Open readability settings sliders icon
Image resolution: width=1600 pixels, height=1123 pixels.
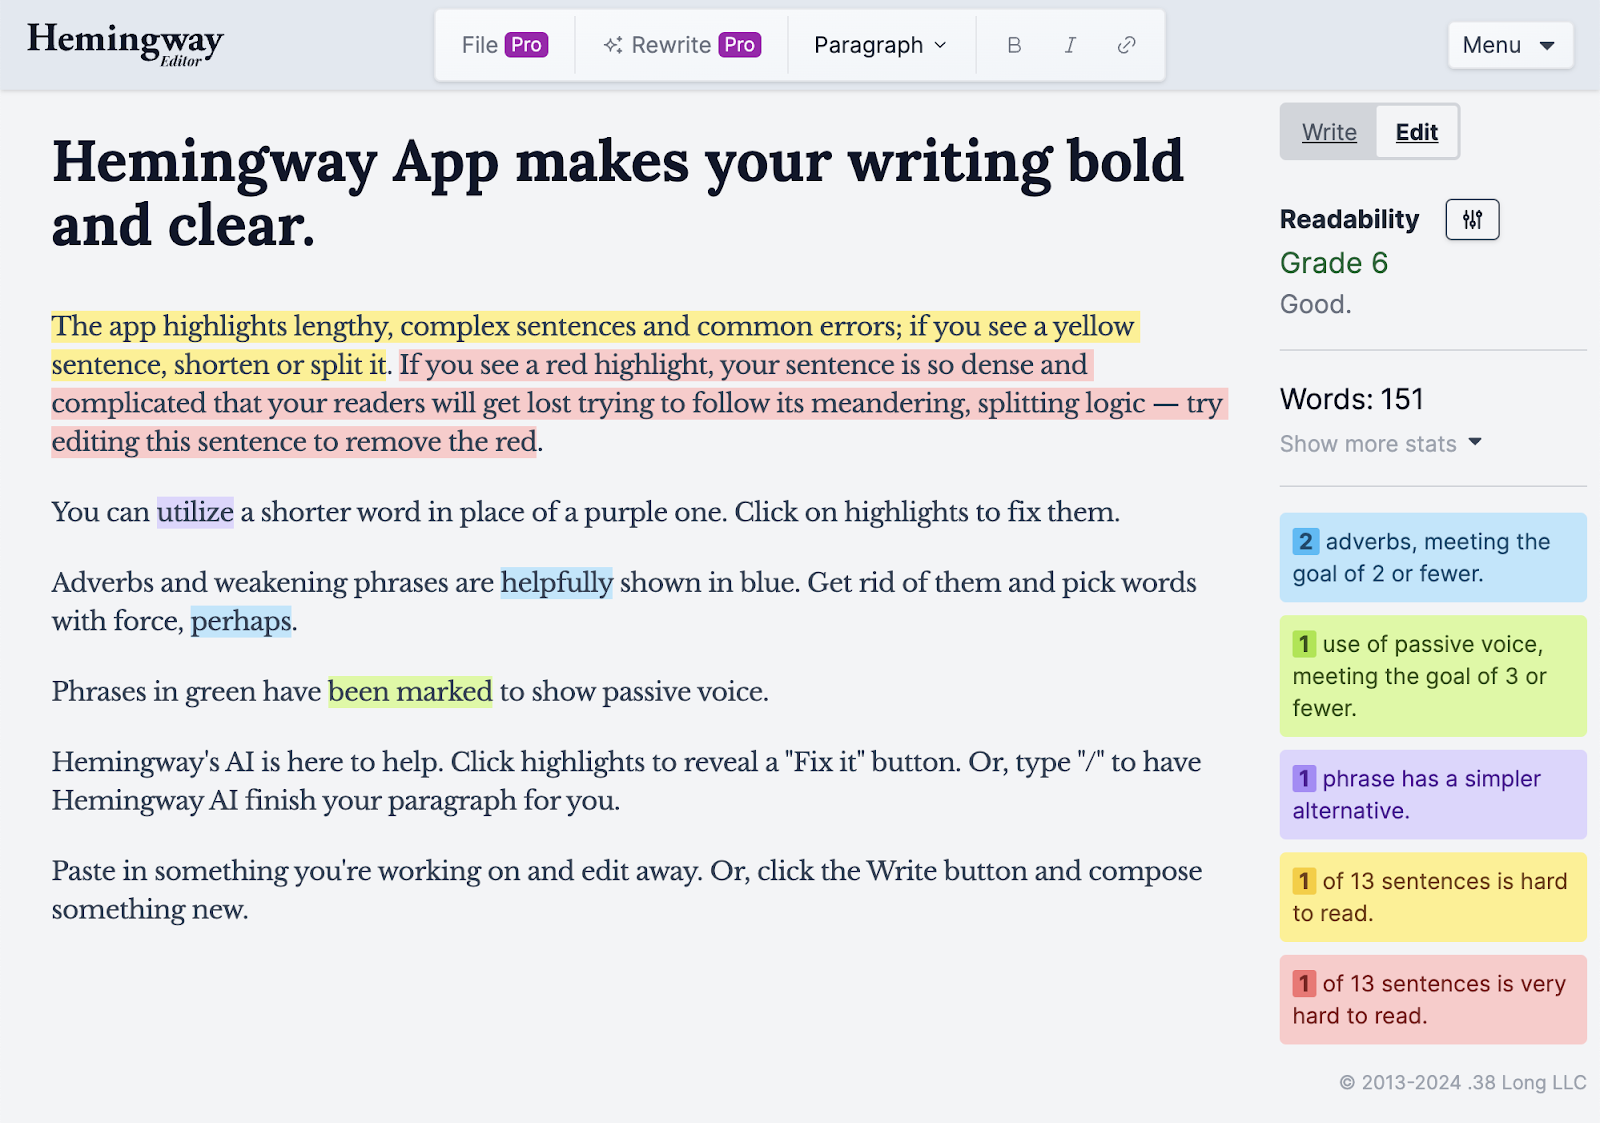point(1472,220)
